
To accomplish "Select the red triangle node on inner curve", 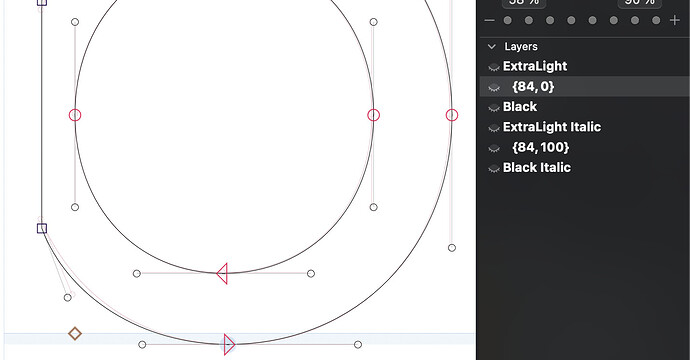I will point(222,273).
